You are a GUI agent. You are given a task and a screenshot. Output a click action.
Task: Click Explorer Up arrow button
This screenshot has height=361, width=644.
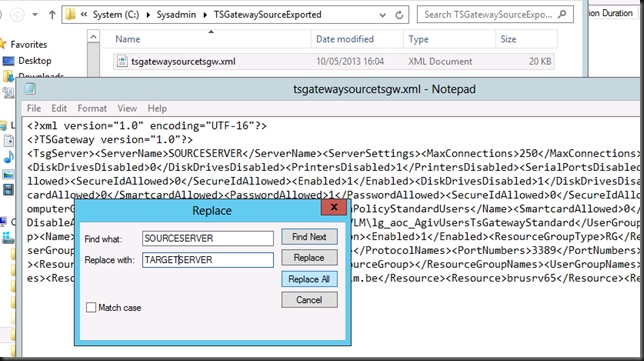pyautogui.click(x=52, y=15)
